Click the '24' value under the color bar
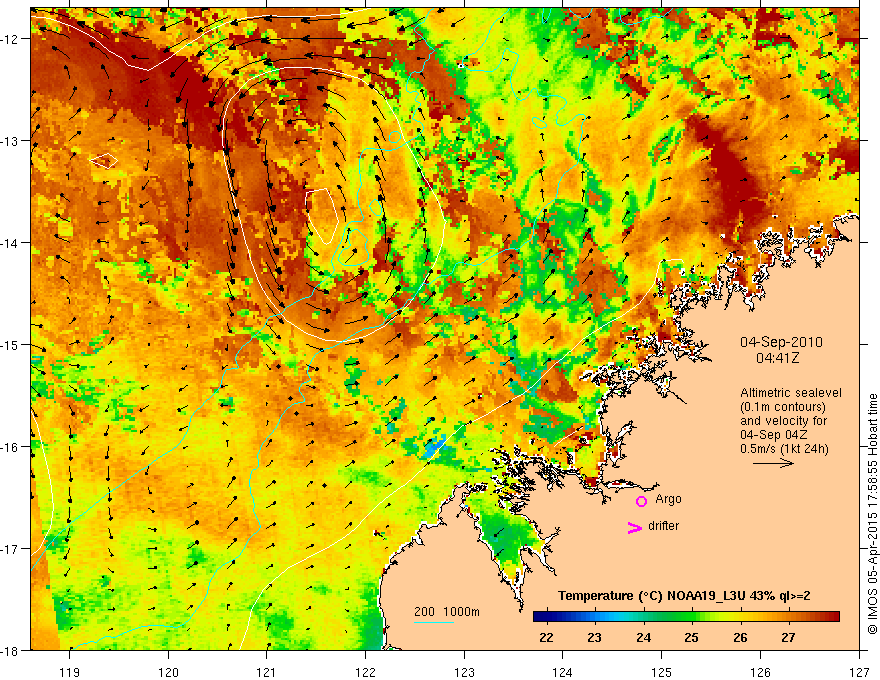The width and height of the screenshot is (880, 680). point(644,637)
